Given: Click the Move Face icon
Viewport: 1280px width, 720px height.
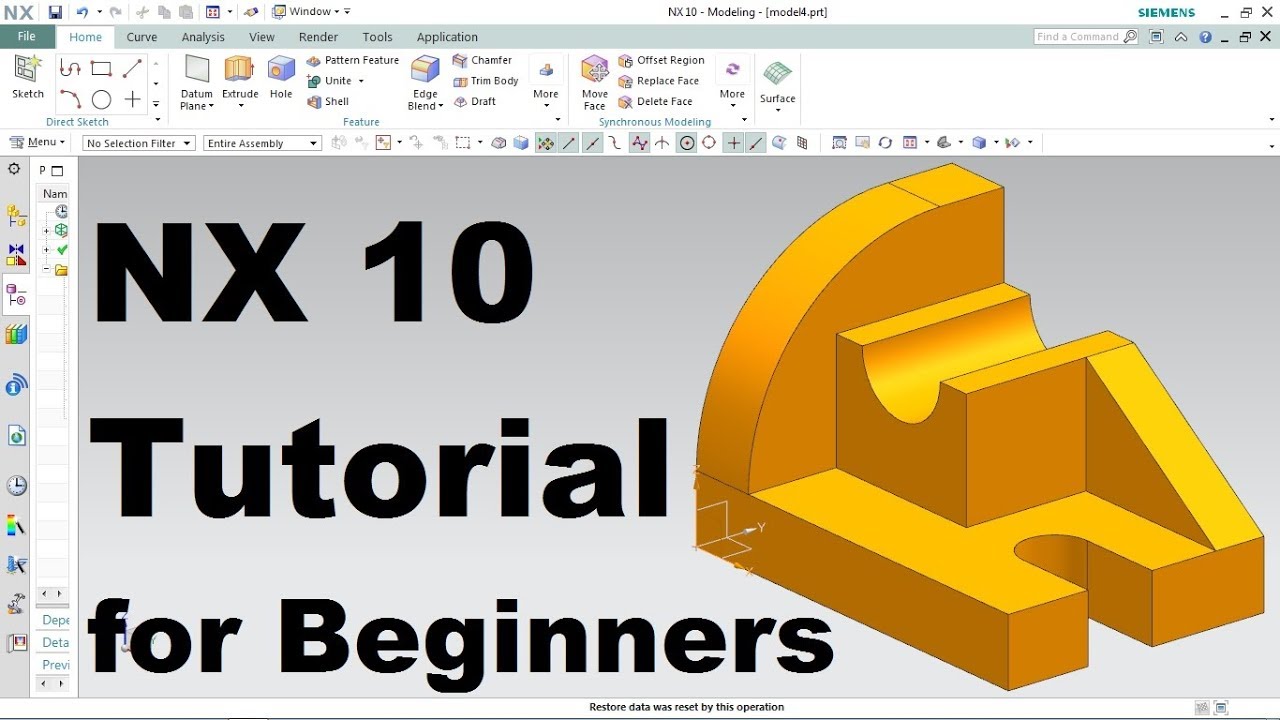Looking at the screenshot, I should click(595, 70).
